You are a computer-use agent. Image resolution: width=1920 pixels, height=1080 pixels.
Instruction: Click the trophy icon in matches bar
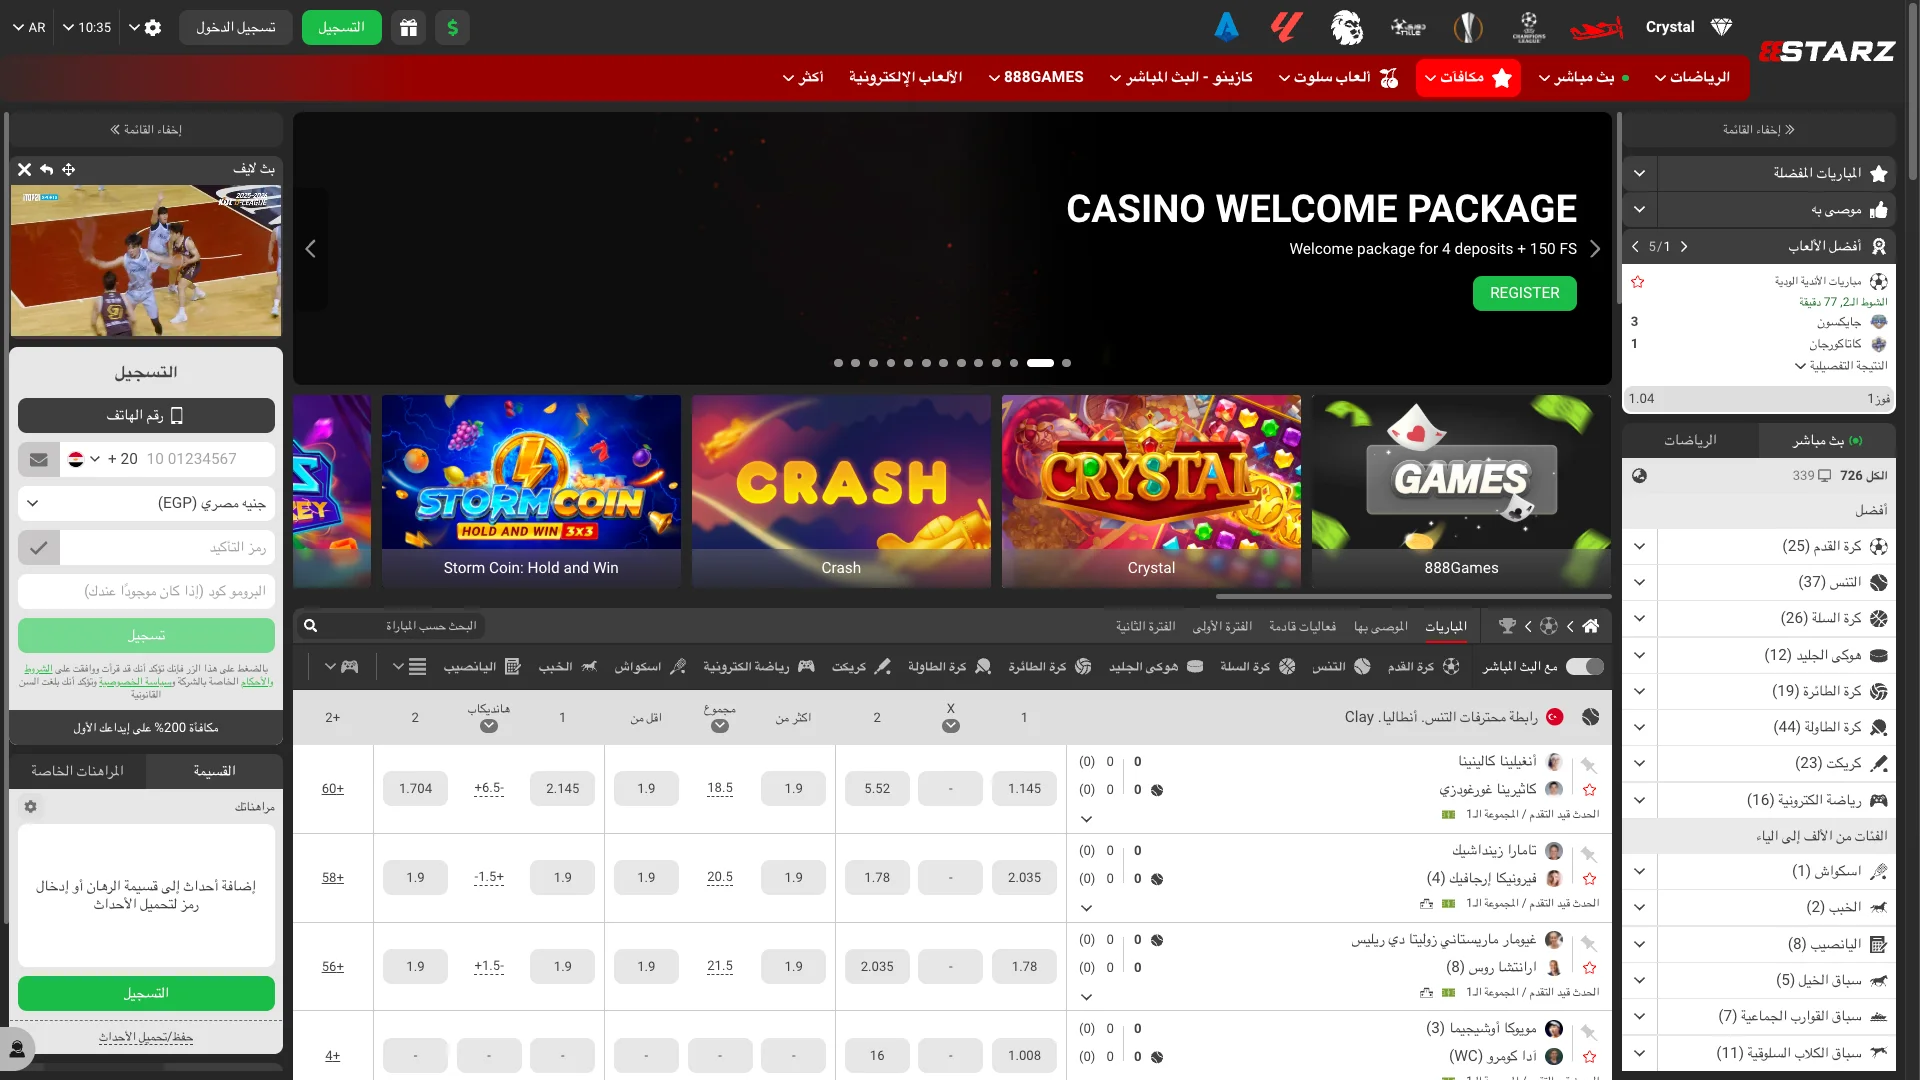coord(1507,626)
